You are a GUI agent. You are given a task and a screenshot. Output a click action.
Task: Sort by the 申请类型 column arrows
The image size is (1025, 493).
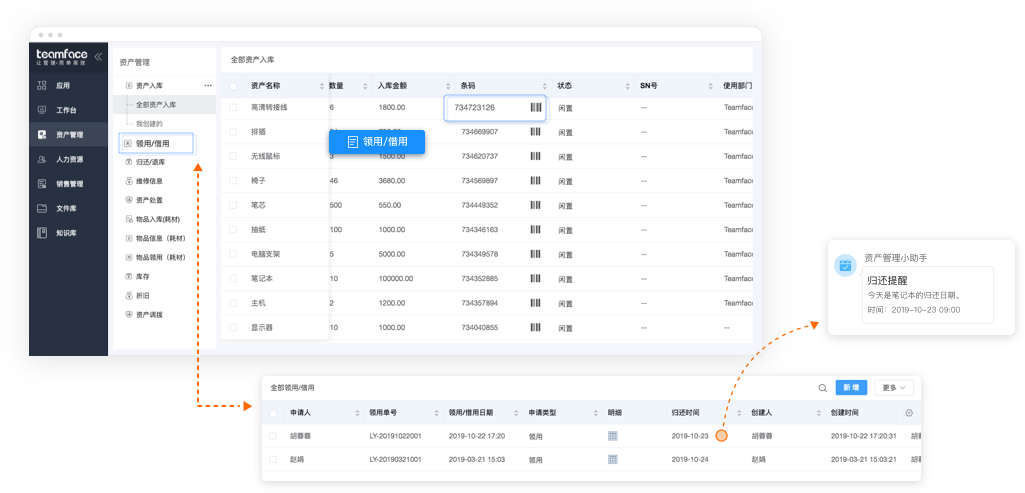(x=596, y=413)
